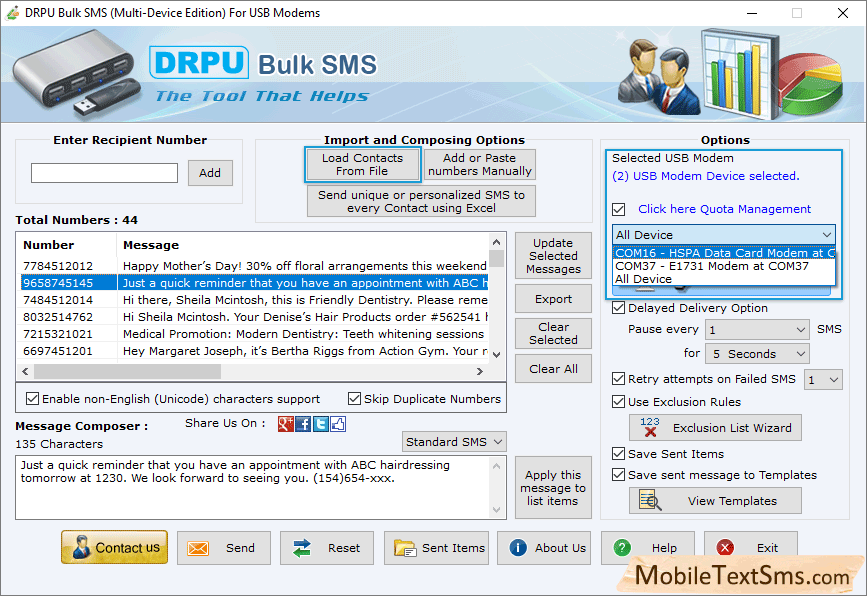
Task: Click message composer scroll down arrow
Action: click(497, 510)
